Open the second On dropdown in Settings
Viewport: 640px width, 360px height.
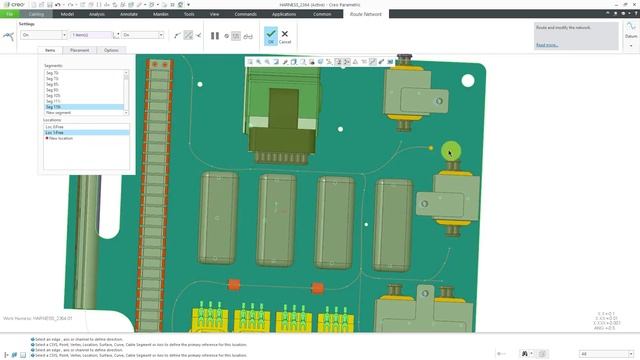click(x=161, y=35)
